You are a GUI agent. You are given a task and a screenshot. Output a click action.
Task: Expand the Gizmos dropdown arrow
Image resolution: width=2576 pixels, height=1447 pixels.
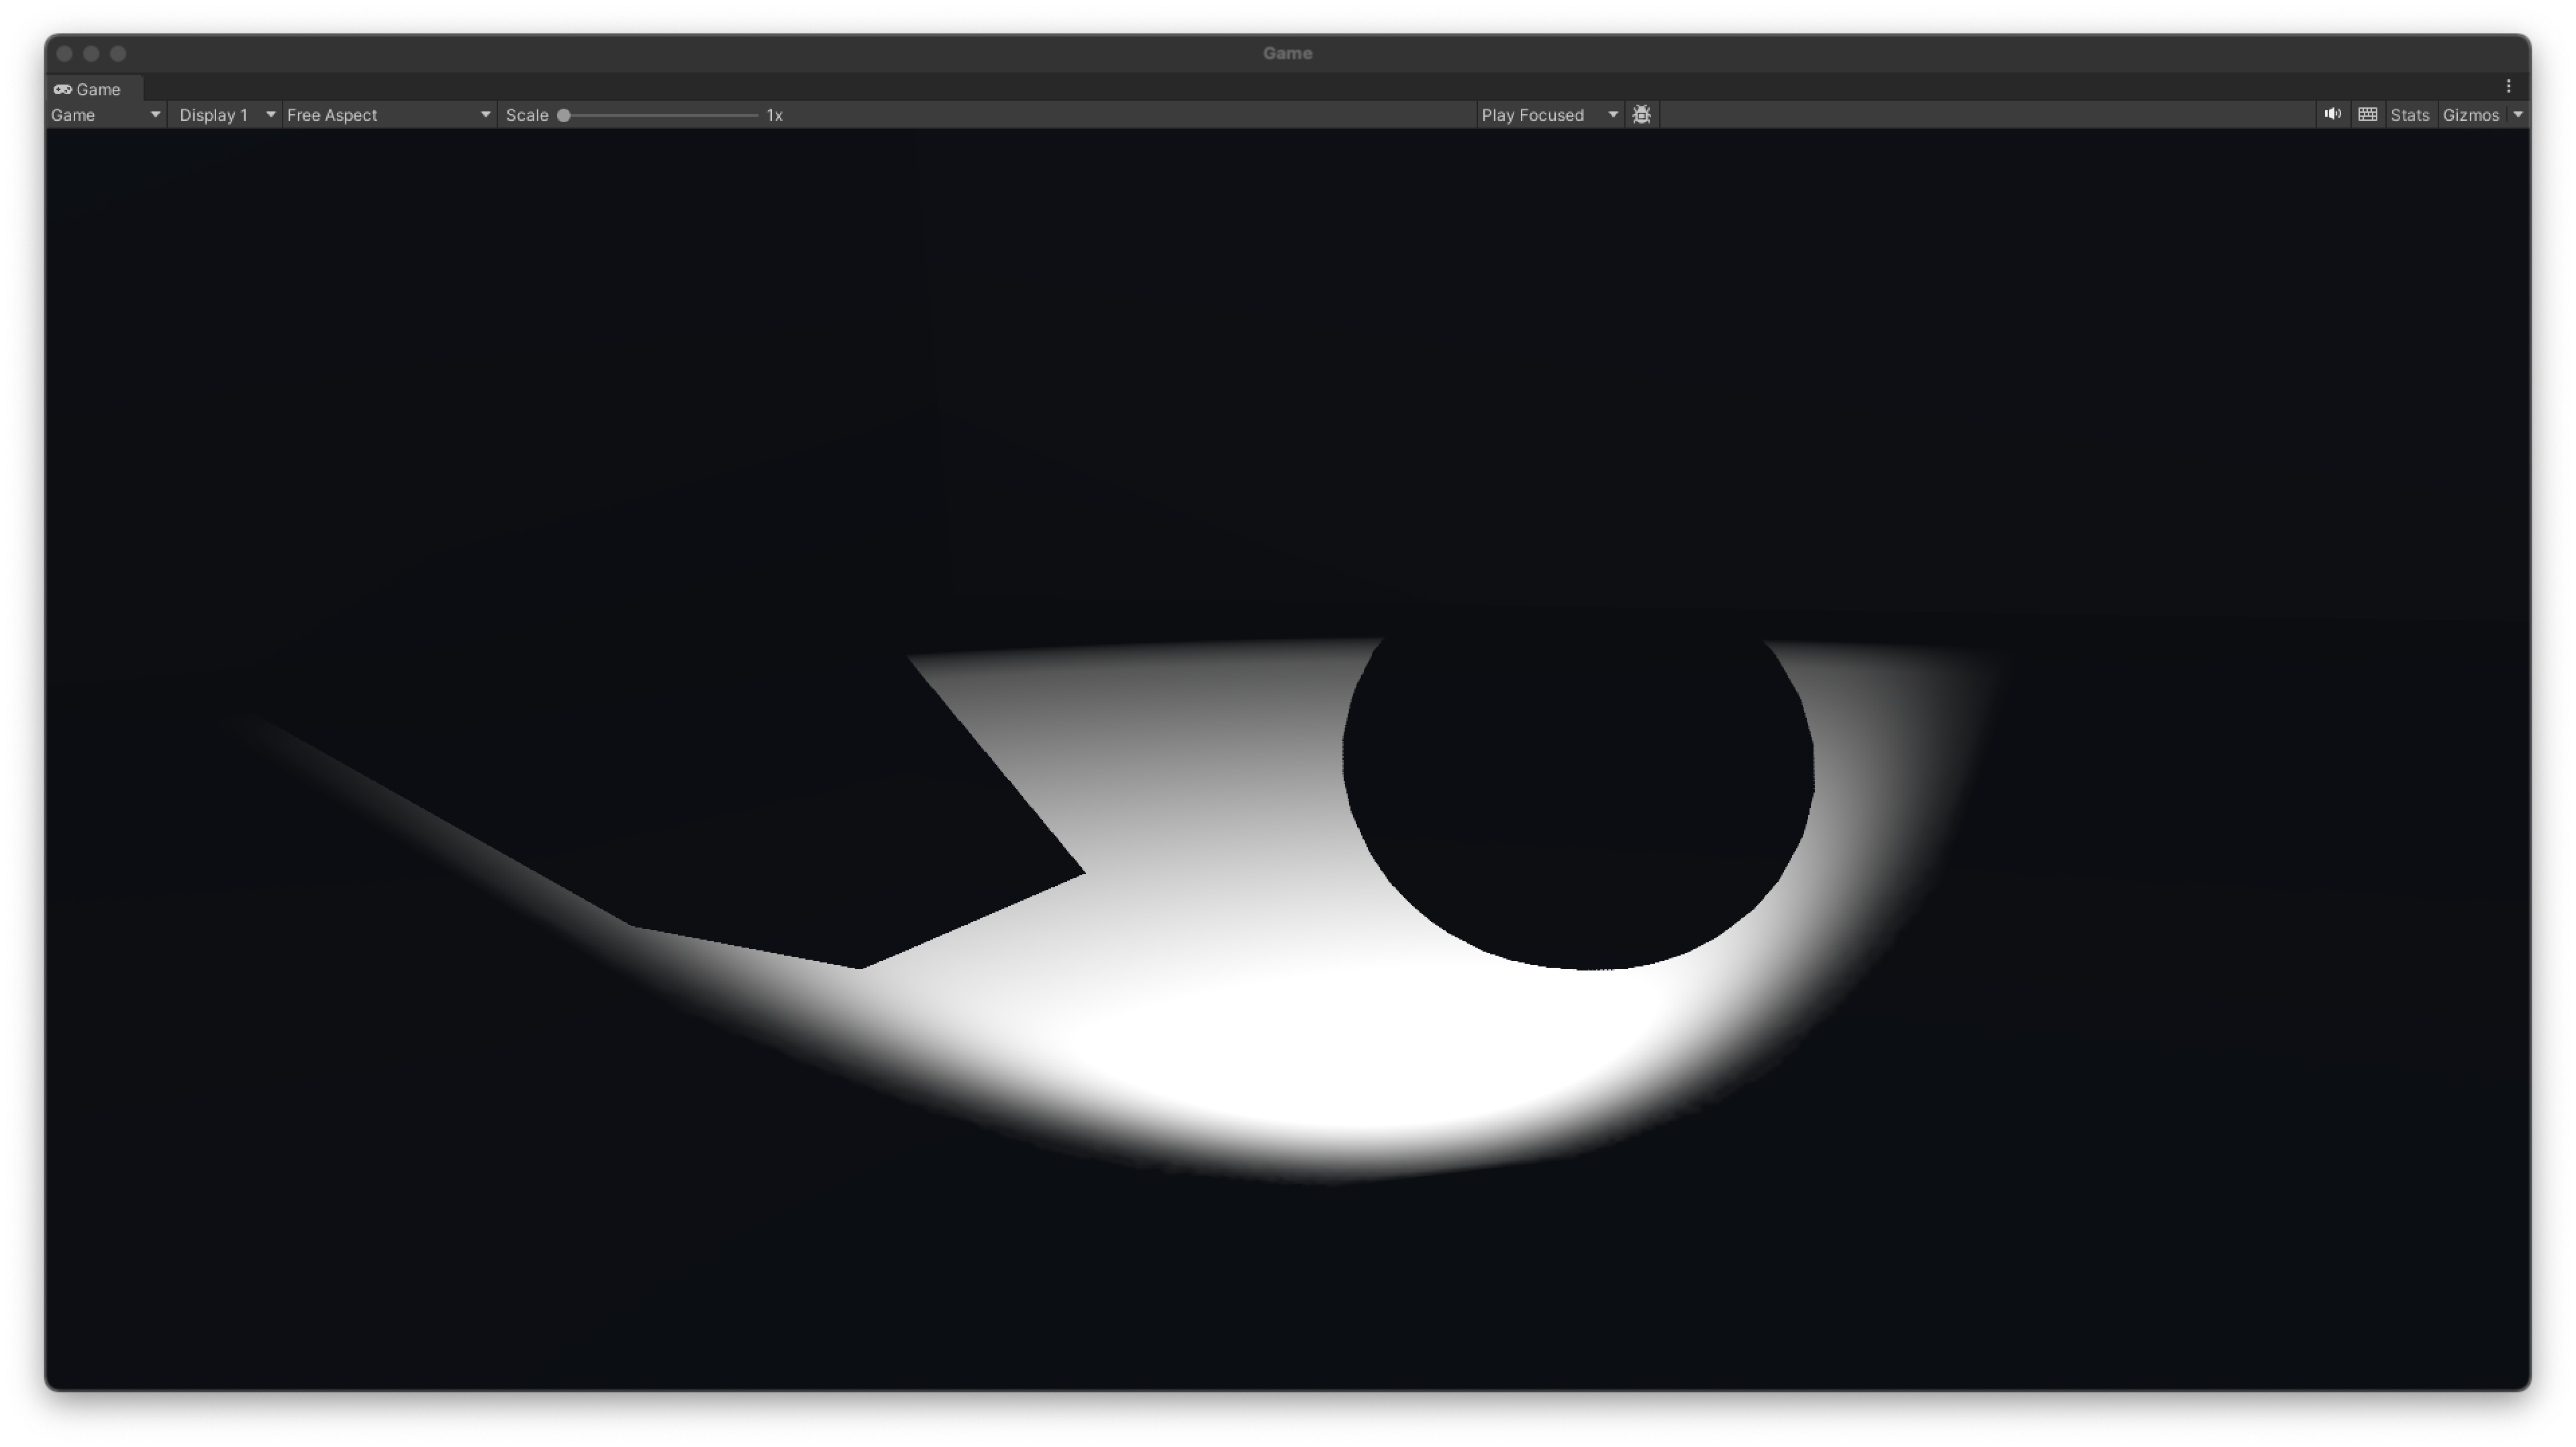tap(2518, 115)
